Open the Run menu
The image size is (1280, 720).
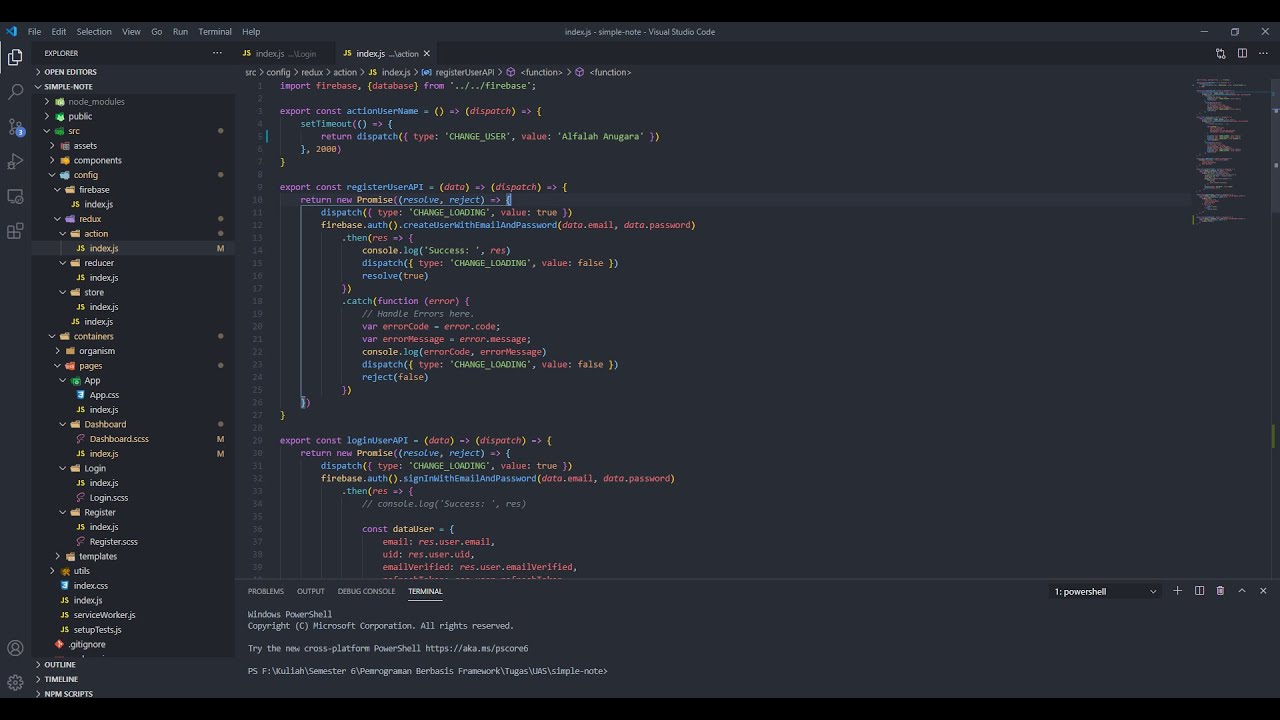tap(180, 32)
